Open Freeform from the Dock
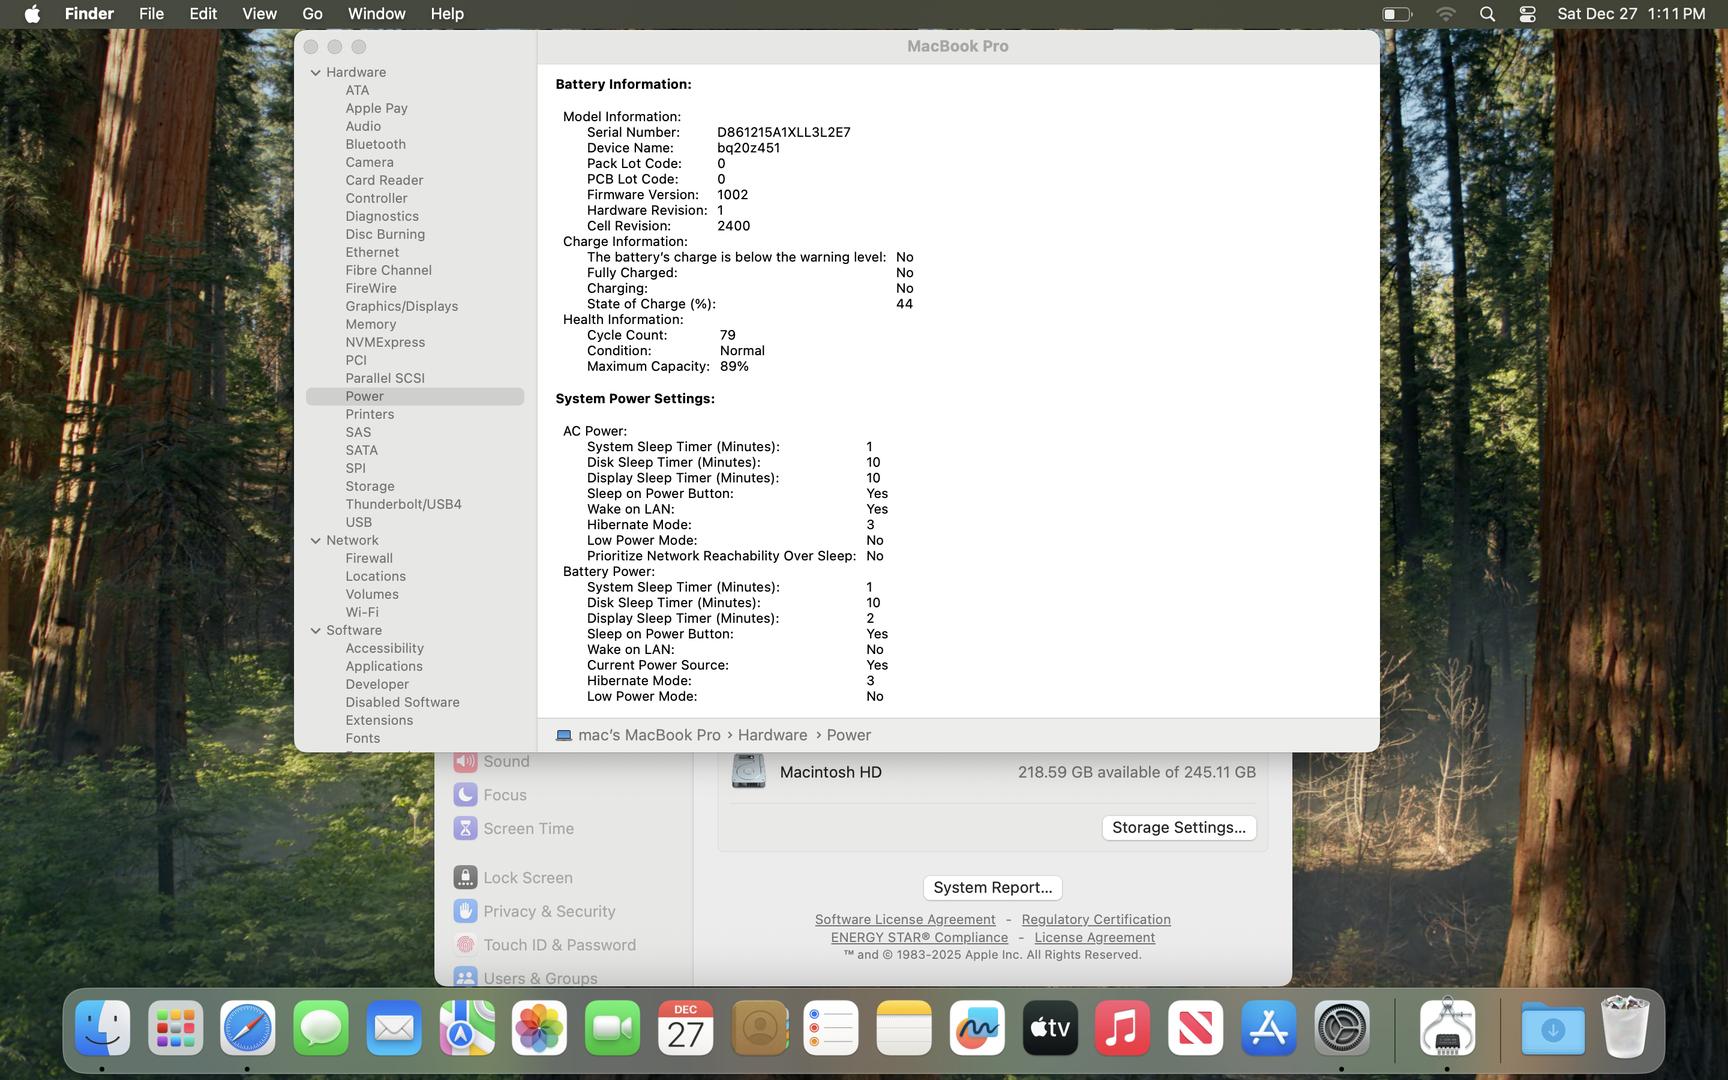Image resolution: width=1728 pixels, height=1080 pixels. click(x=977, y=1028)
